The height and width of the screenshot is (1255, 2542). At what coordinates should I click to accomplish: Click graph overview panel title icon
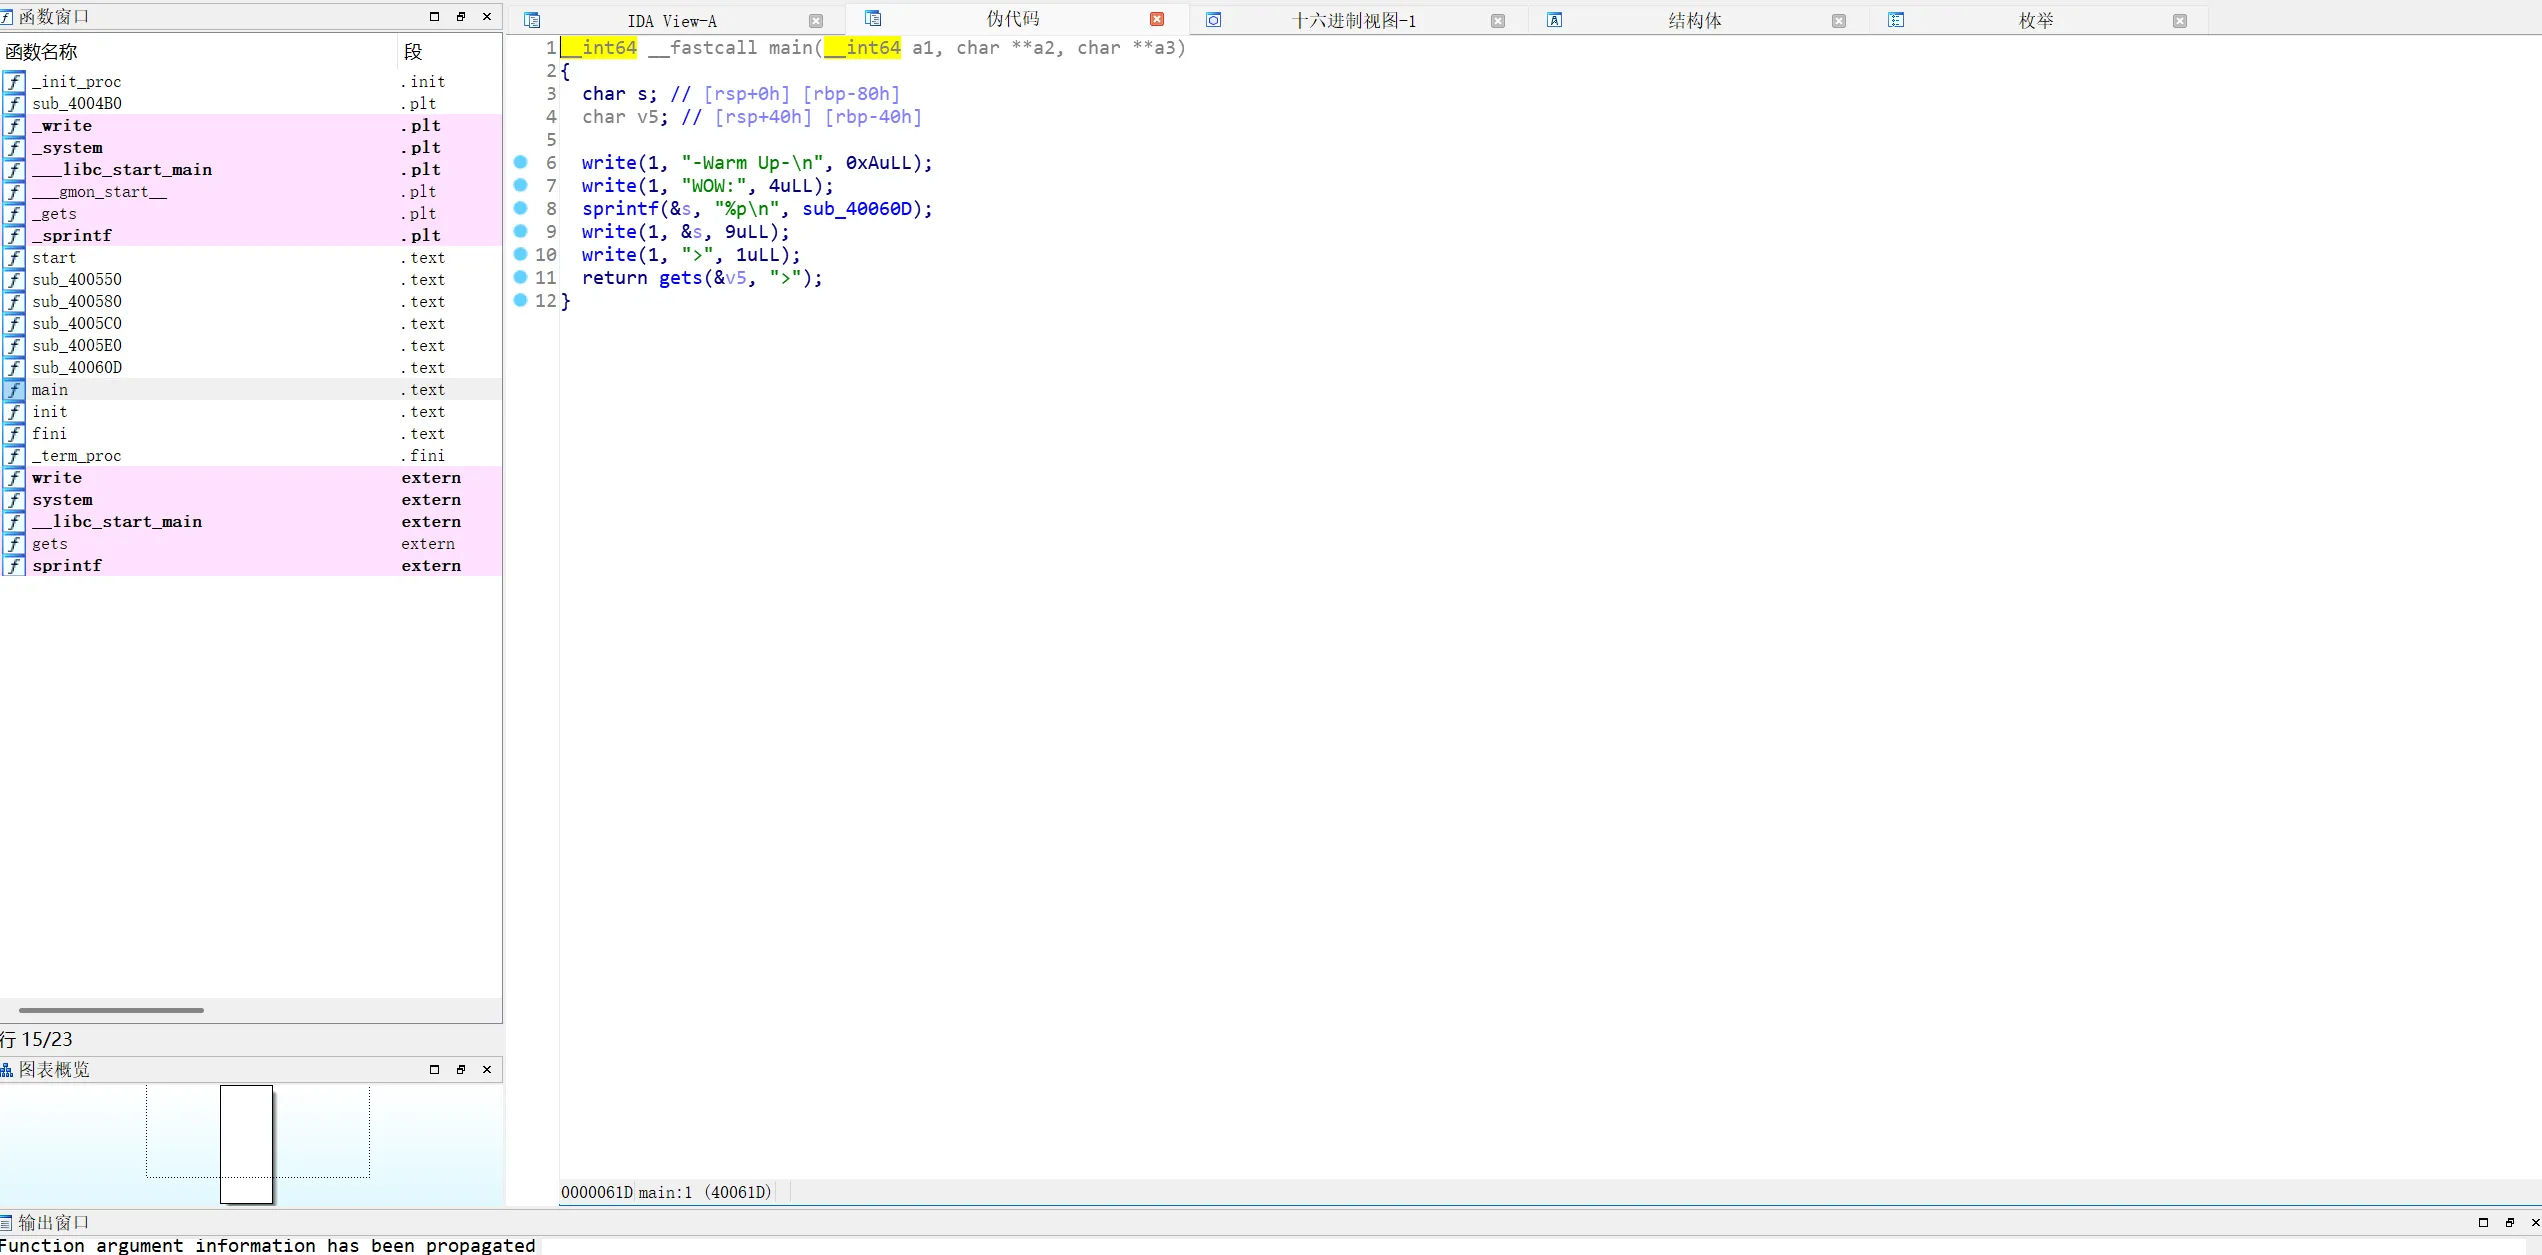pos(7,1070)
